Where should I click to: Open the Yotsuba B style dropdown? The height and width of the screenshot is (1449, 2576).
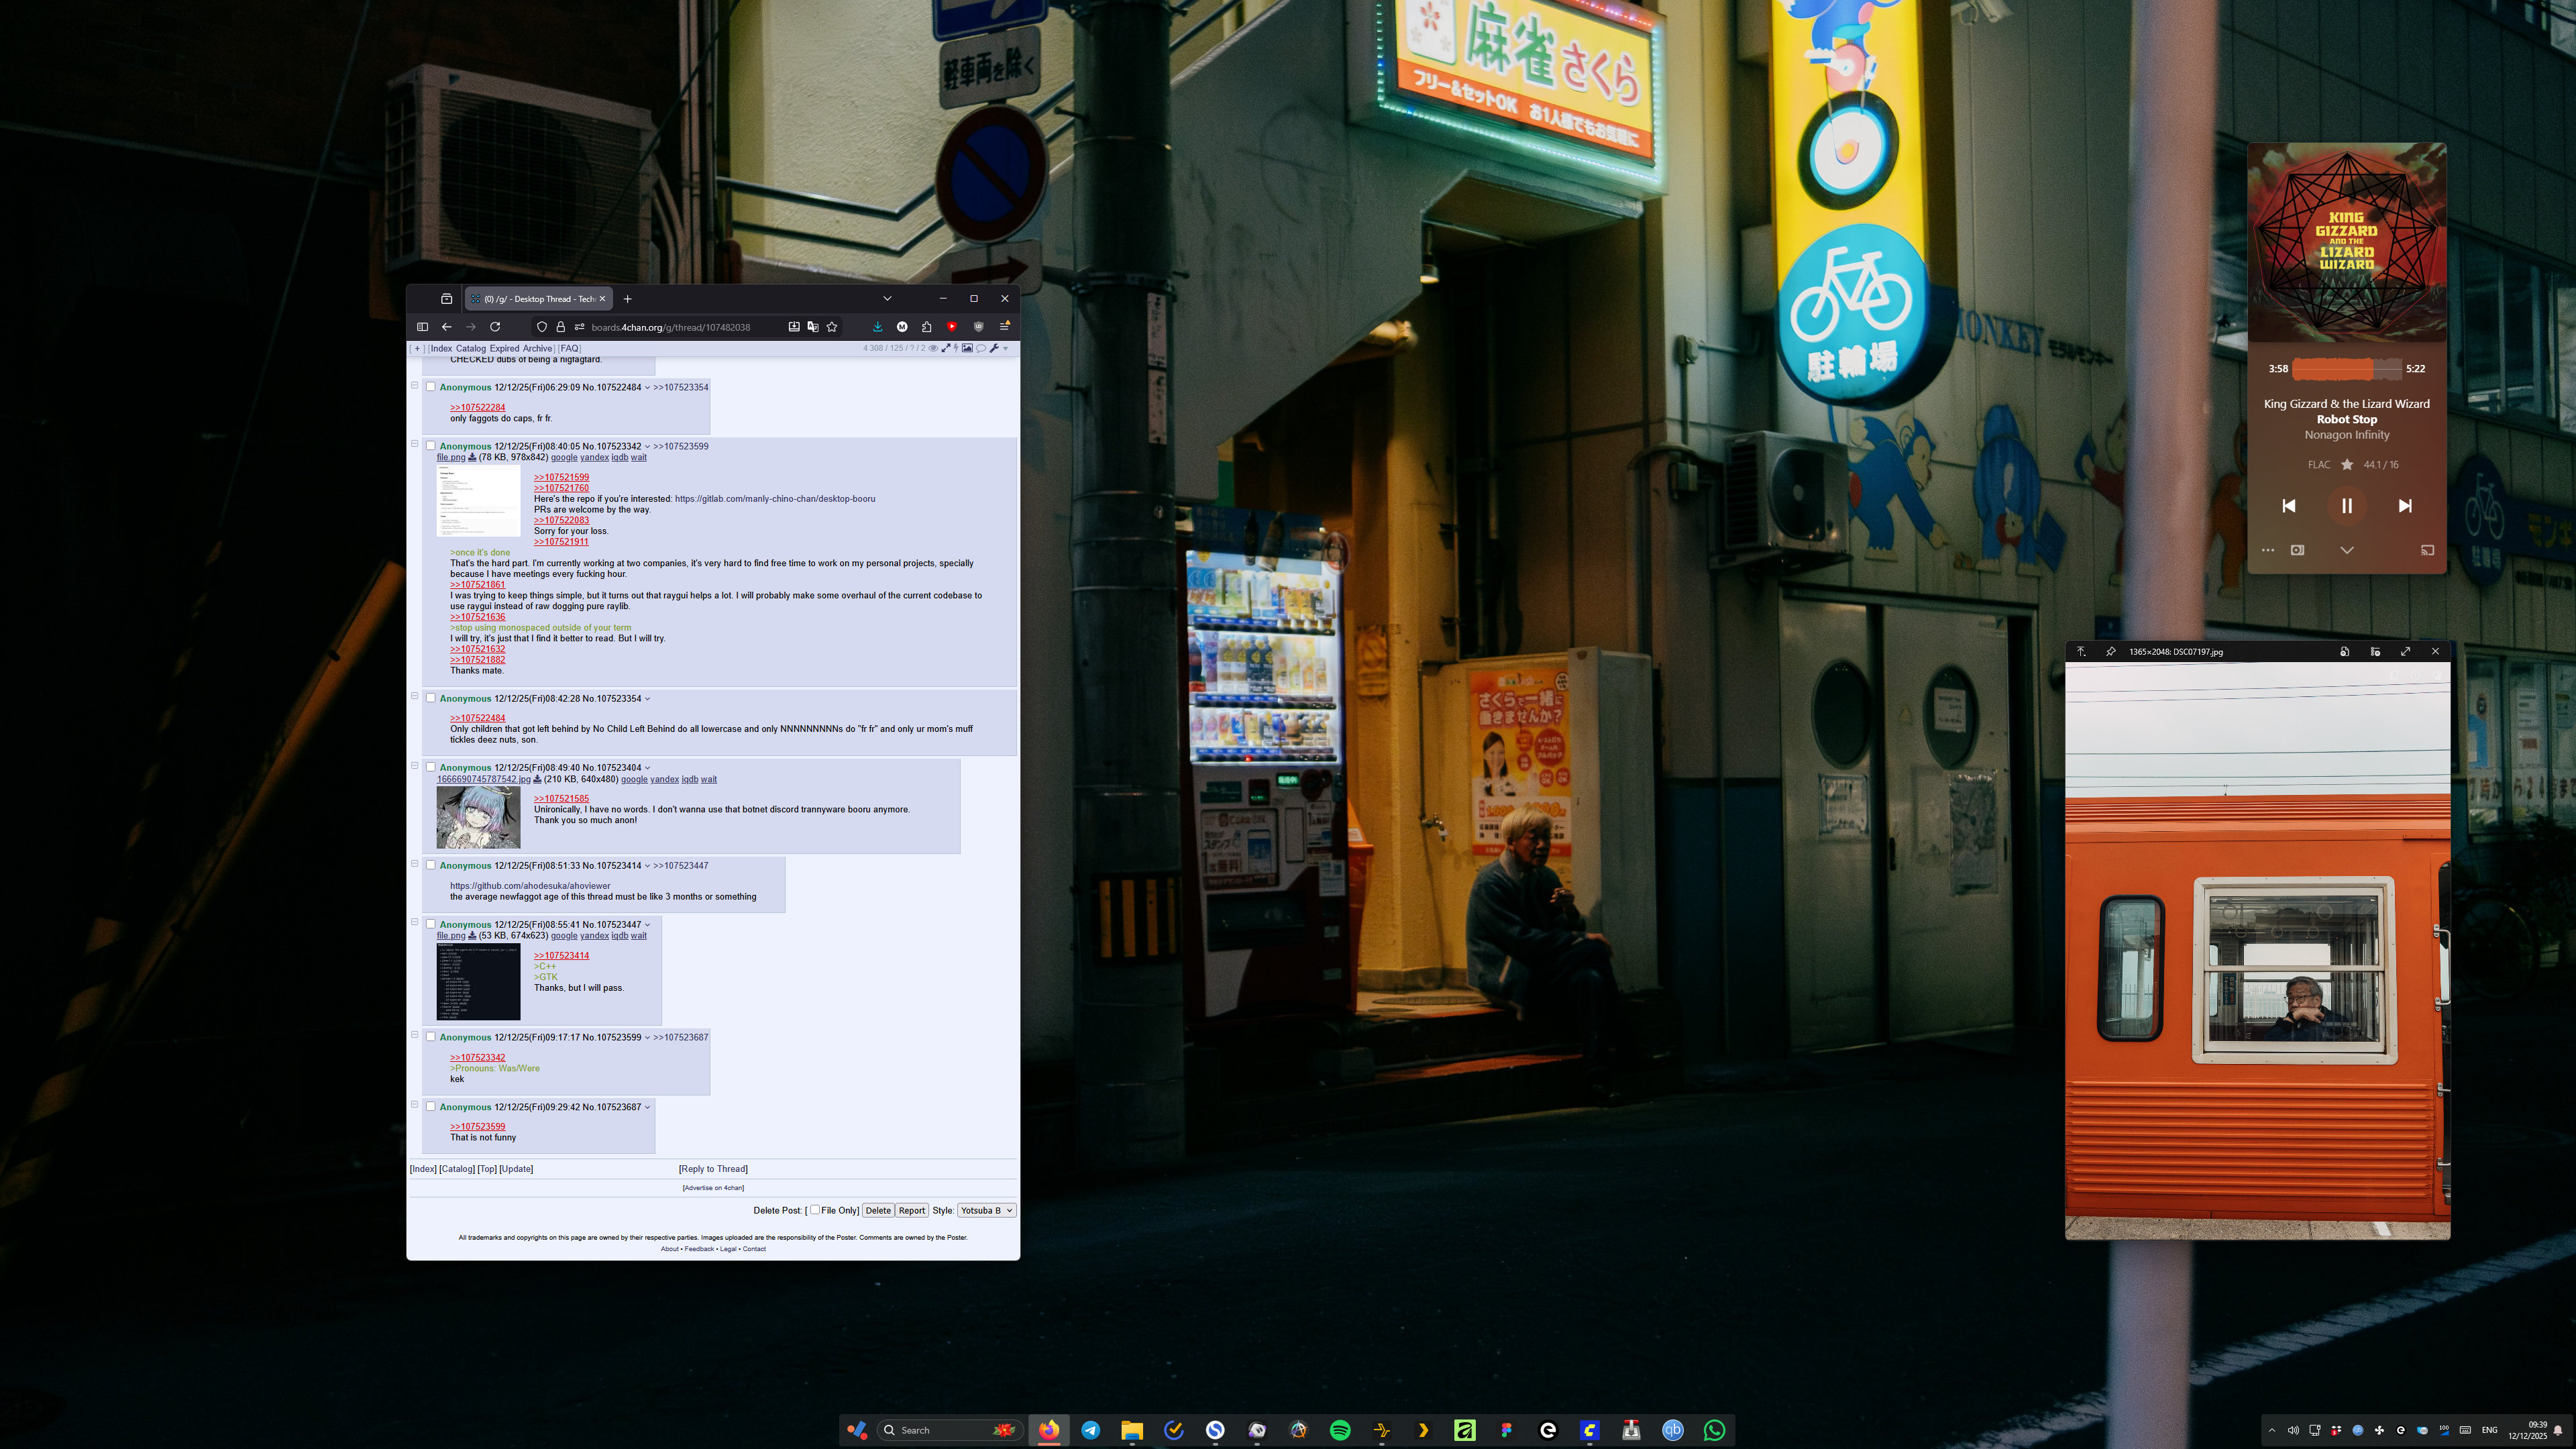[986, 1210]
